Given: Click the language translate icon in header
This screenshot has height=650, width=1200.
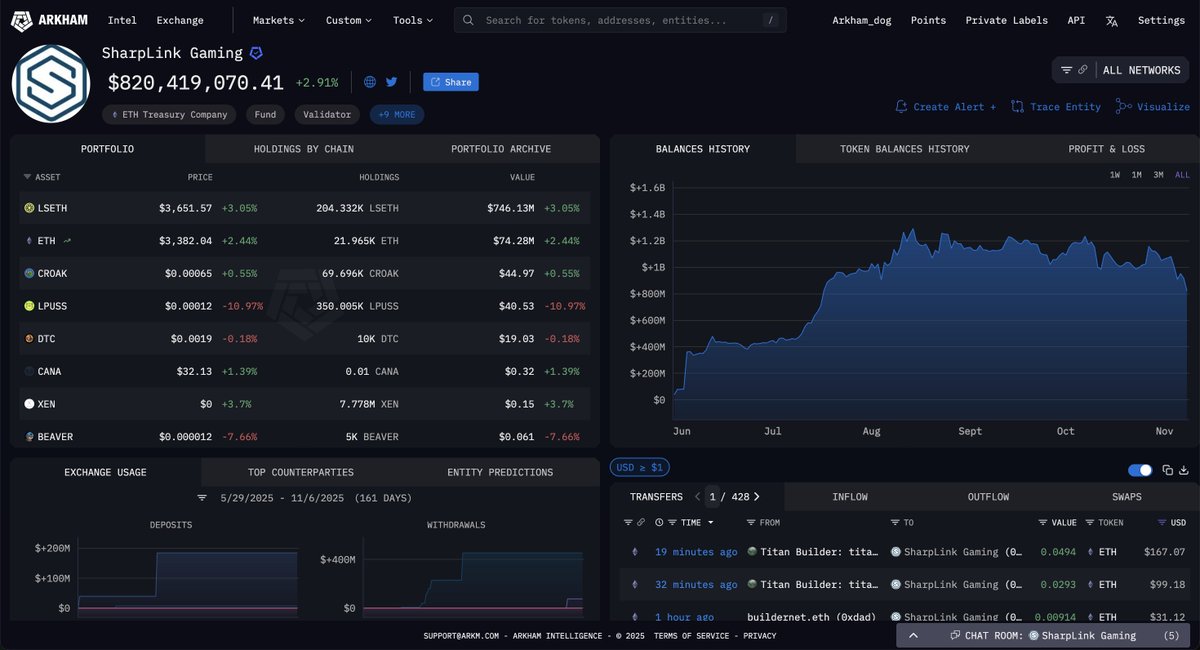Looking at the screenshot, I should pos(1112,20).
